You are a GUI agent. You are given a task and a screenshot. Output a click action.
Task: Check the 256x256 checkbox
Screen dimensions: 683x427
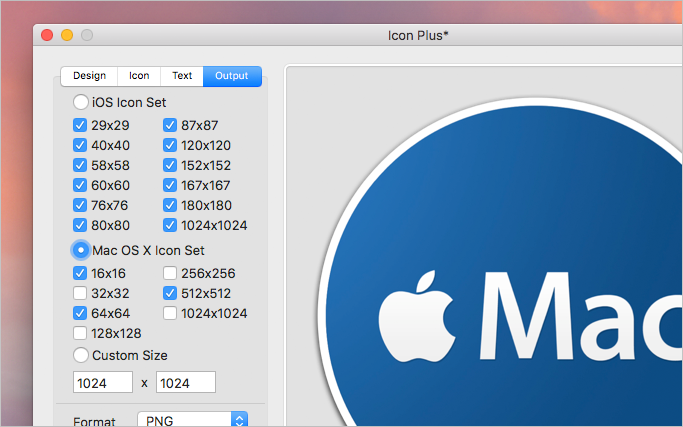(x=170, y=273)
